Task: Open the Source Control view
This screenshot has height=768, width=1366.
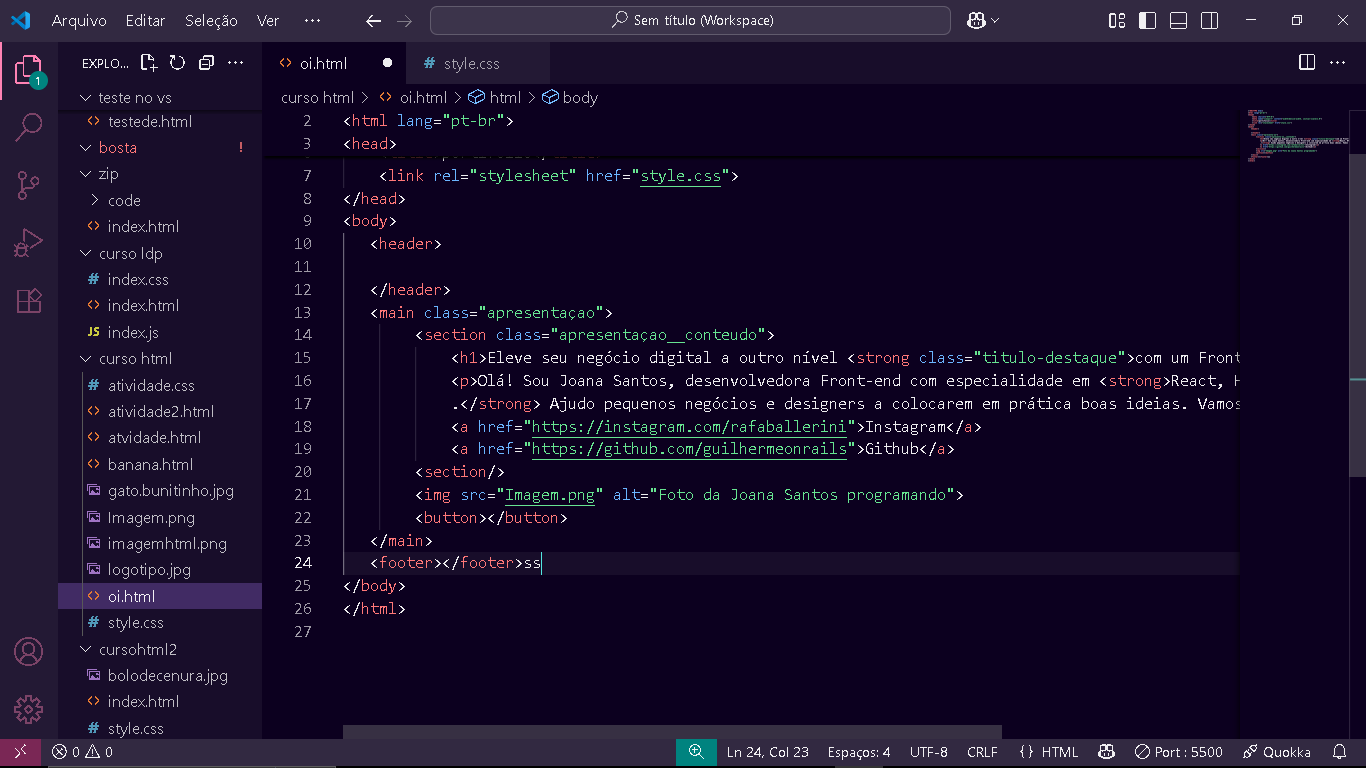Action: click(x=29, y=185)
